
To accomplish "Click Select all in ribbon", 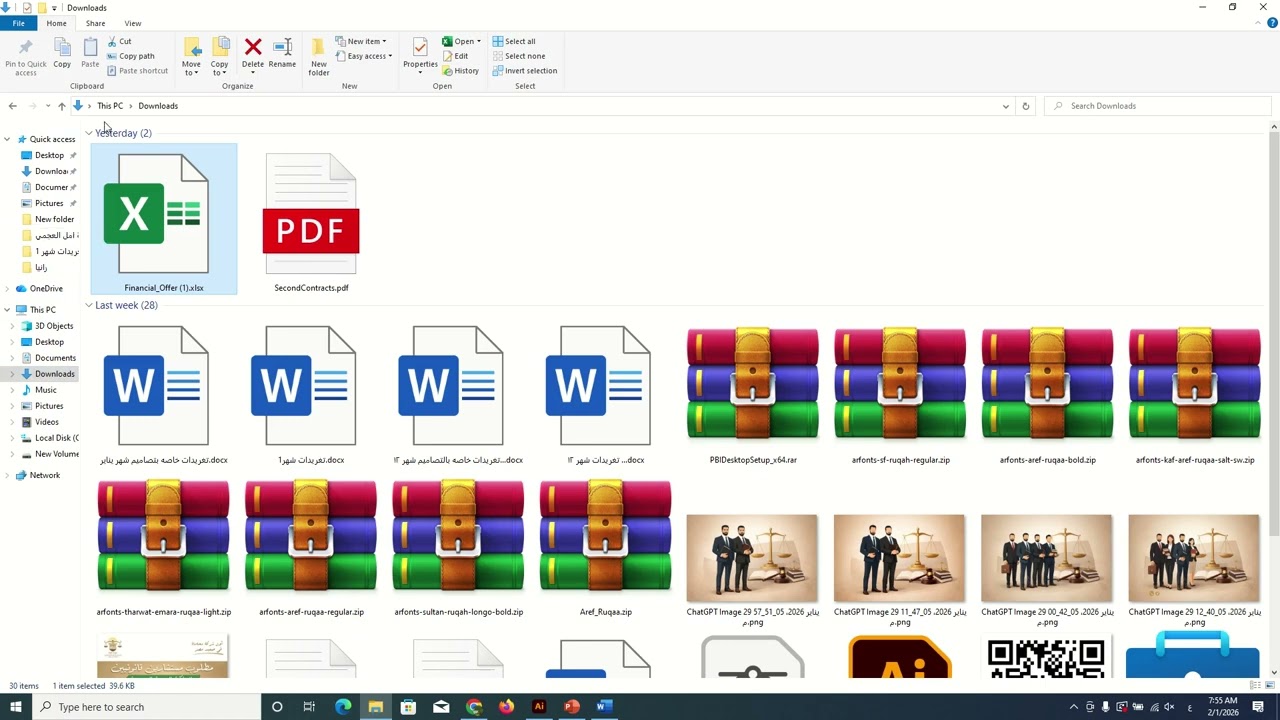I will point(514,41).
